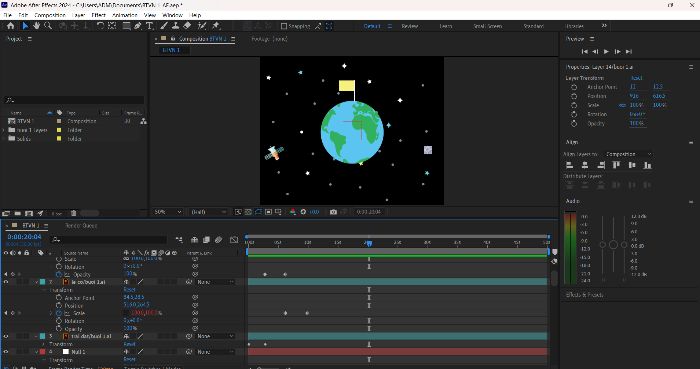Select the Eraser tool
Screen dimensions: 700x369
(188, 26)
